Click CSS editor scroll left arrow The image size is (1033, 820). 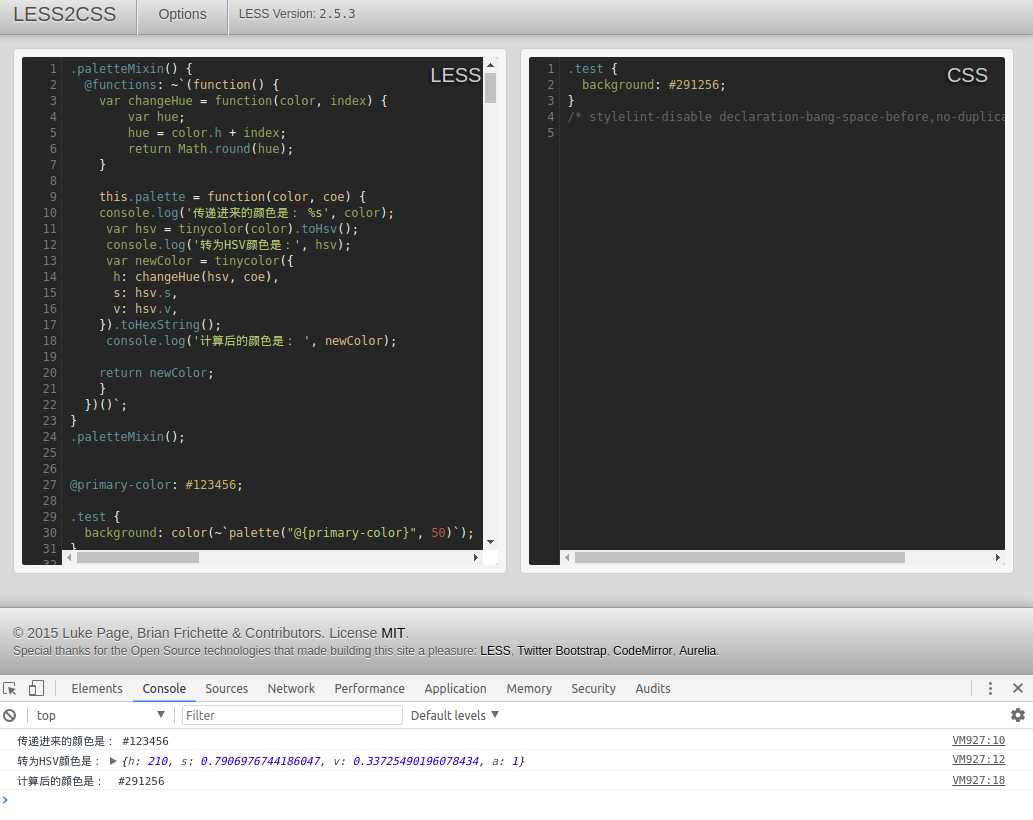(567, 557)
